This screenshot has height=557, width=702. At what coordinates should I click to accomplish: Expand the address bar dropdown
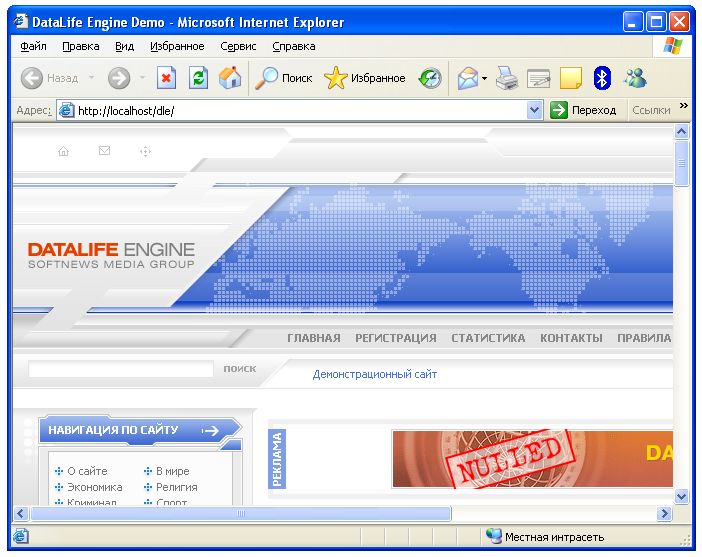534,110
